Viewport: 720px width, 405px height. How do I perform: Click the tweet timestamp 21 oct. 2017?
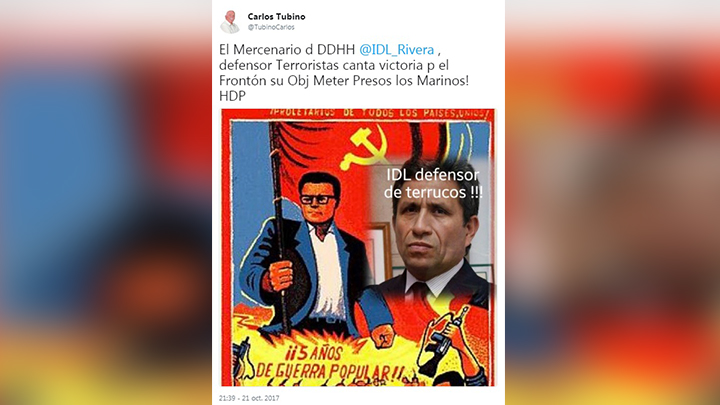[x=249, y=398]
